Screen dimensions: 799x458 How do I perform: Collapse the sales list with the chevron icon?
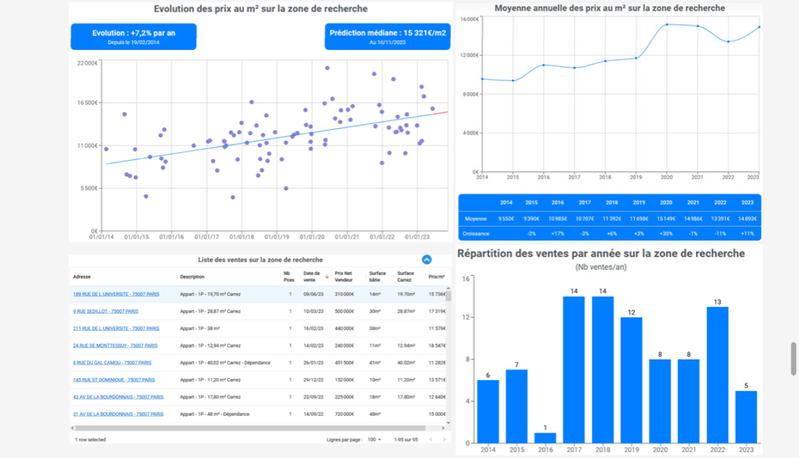pyautogui.click(x=427, y=259)
